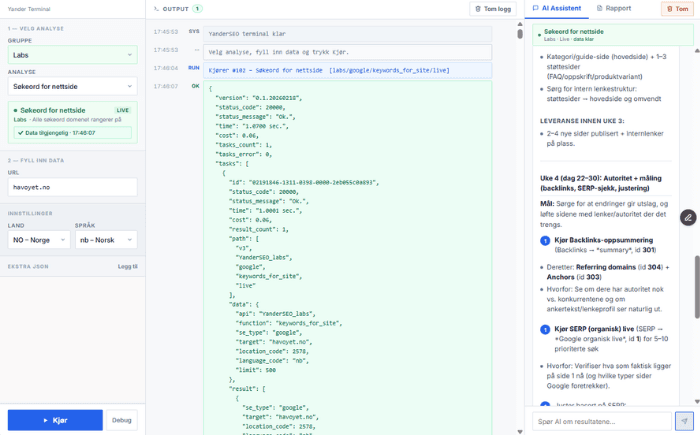The height and width of the screenshot is (435, 700).
Task: Click the blue step badge beside Kjør Backlinks-oppsummering
Action: pyautogui.click(x=545, y=241)
